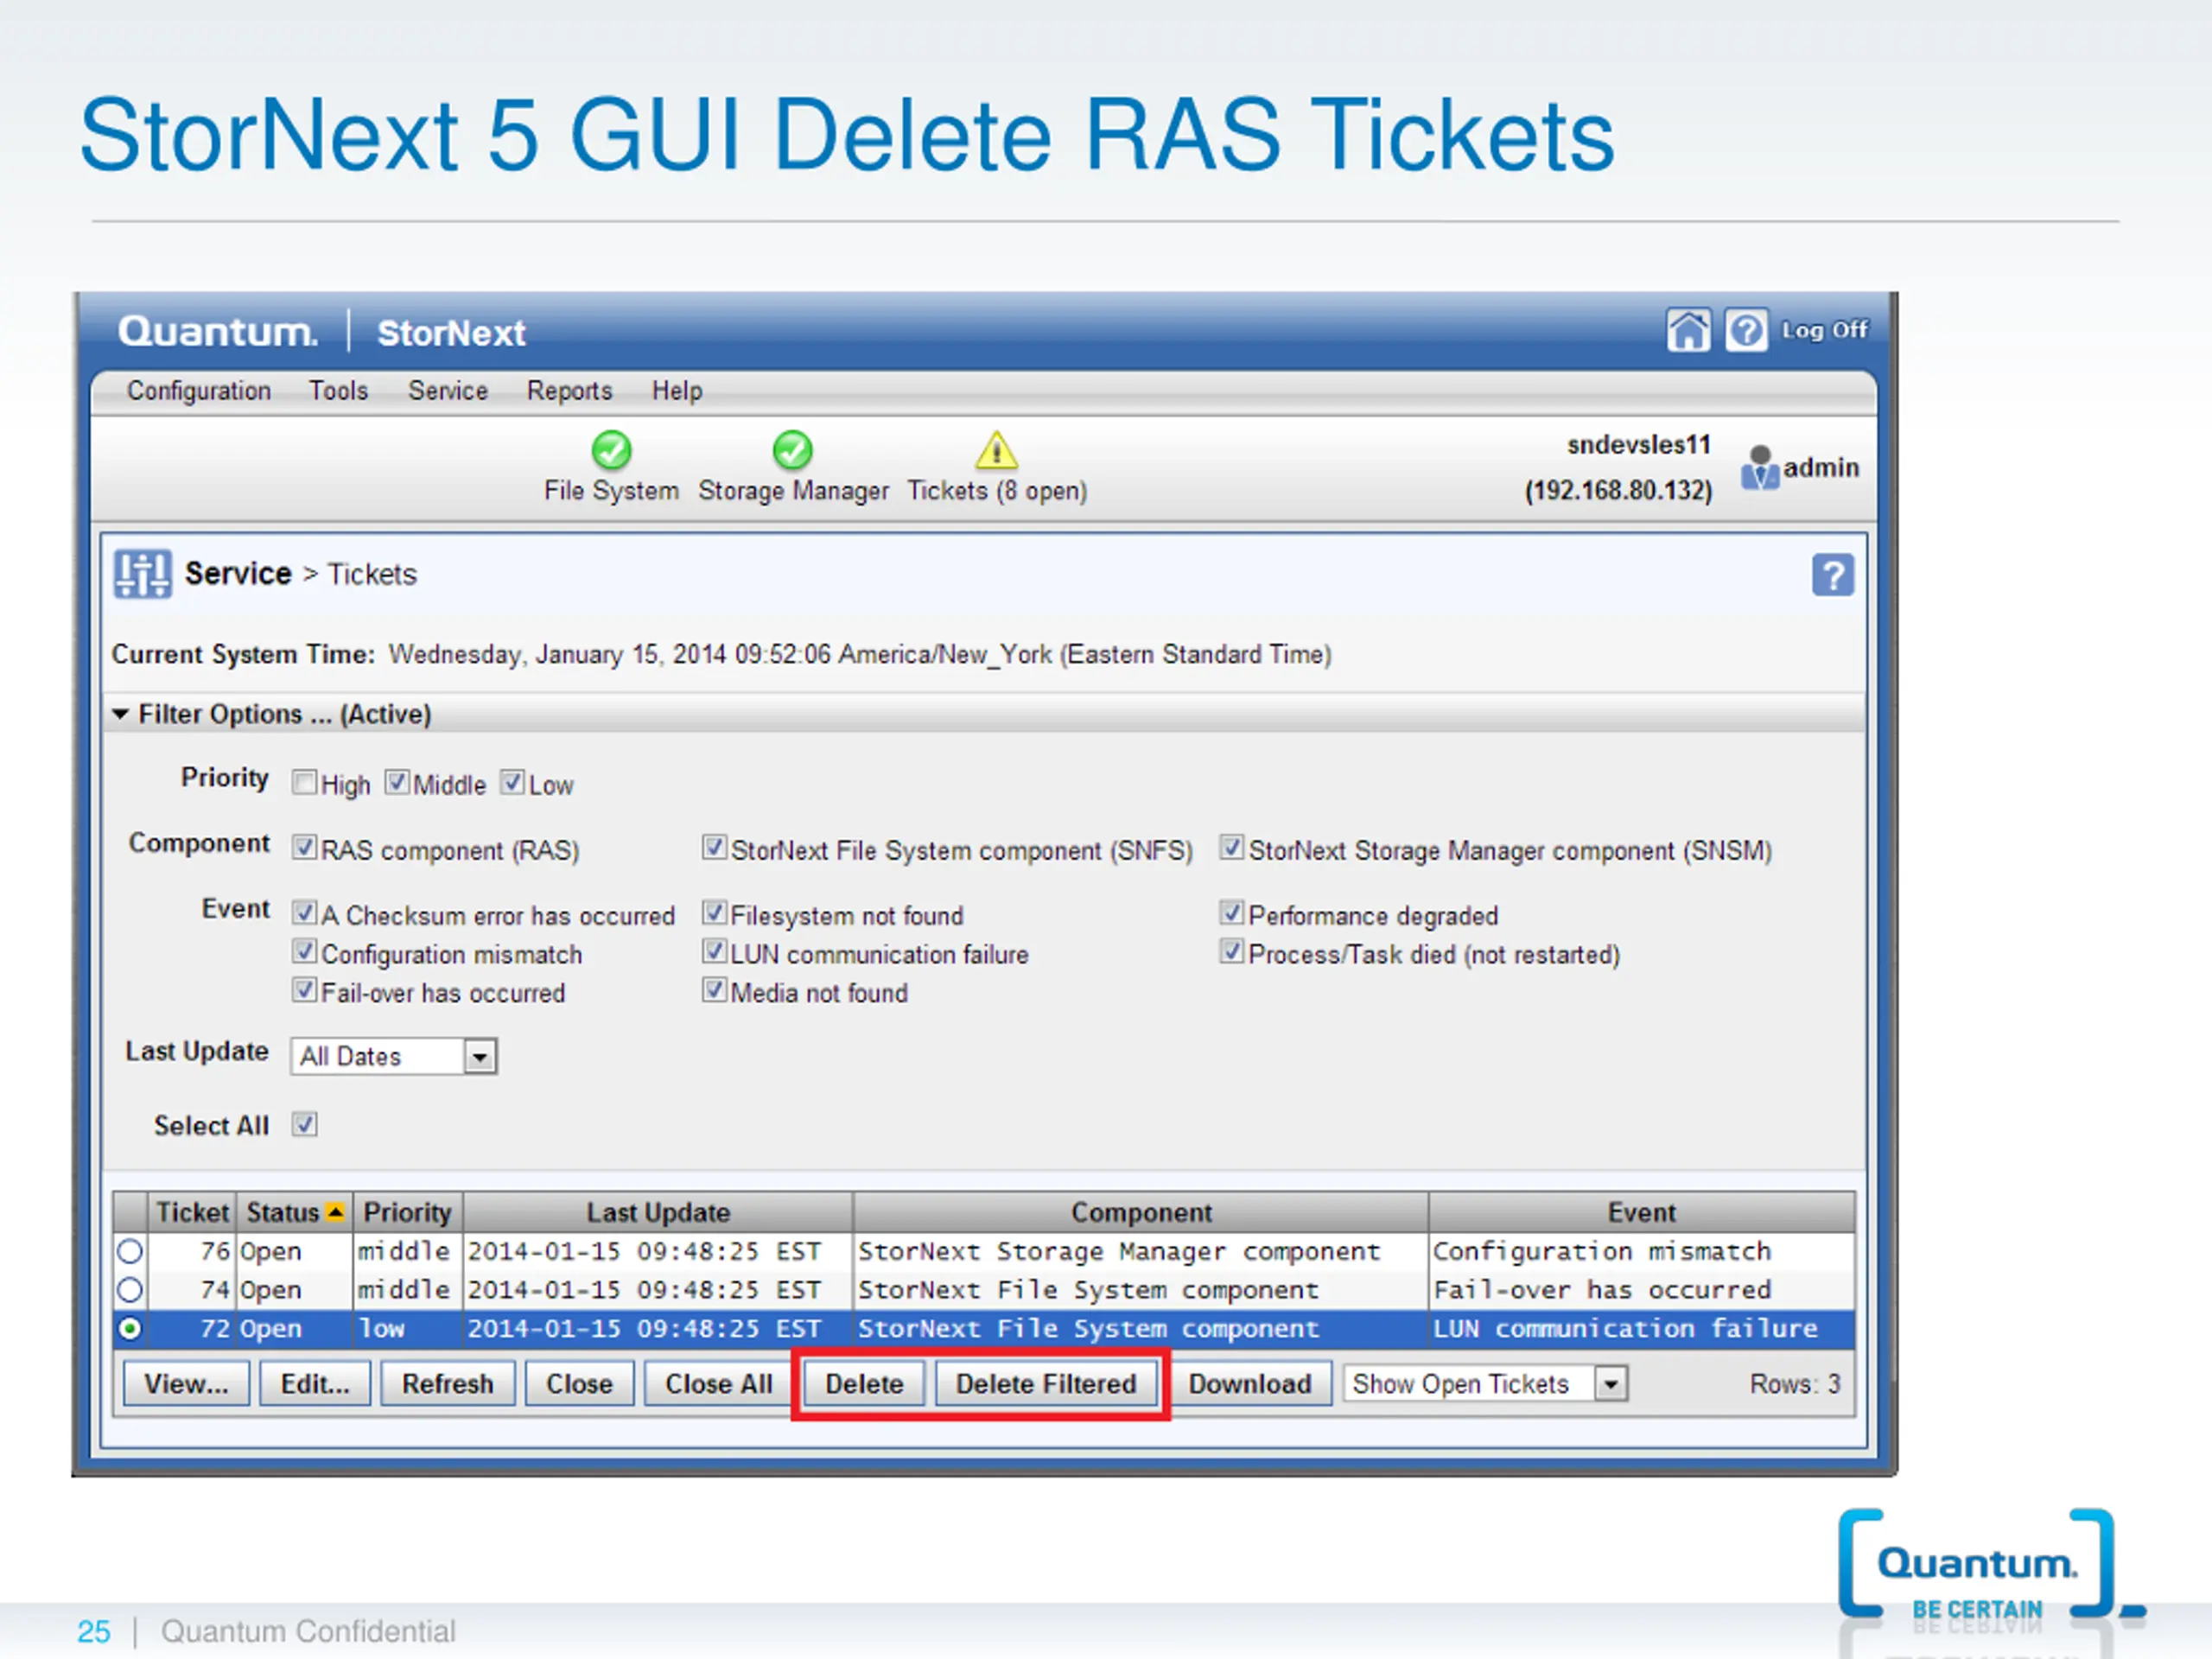Uncheck Configuration mismatch event filter
Image resolution: width=2212 pixels, height=1659 pixels.
[x=304, y=951]
